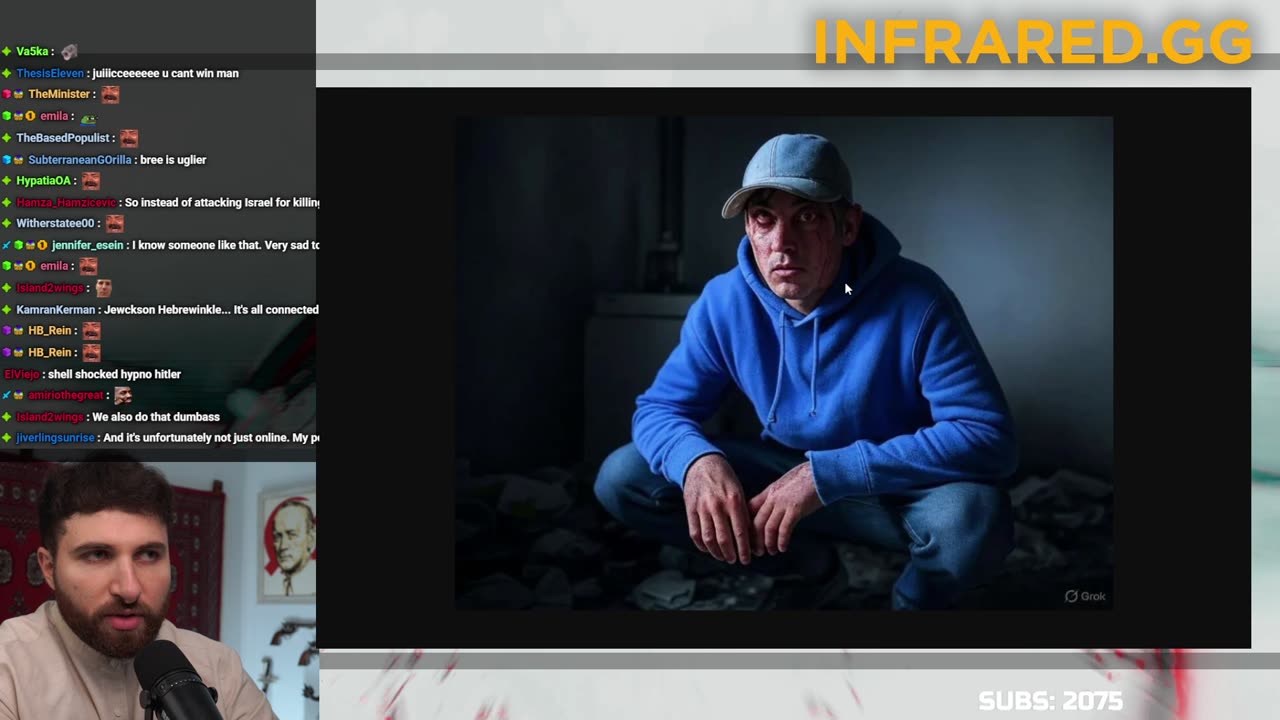Click message 'So instead of attacking Israel'
This screenshot has width=1280, height=720.
click(222, 203)
